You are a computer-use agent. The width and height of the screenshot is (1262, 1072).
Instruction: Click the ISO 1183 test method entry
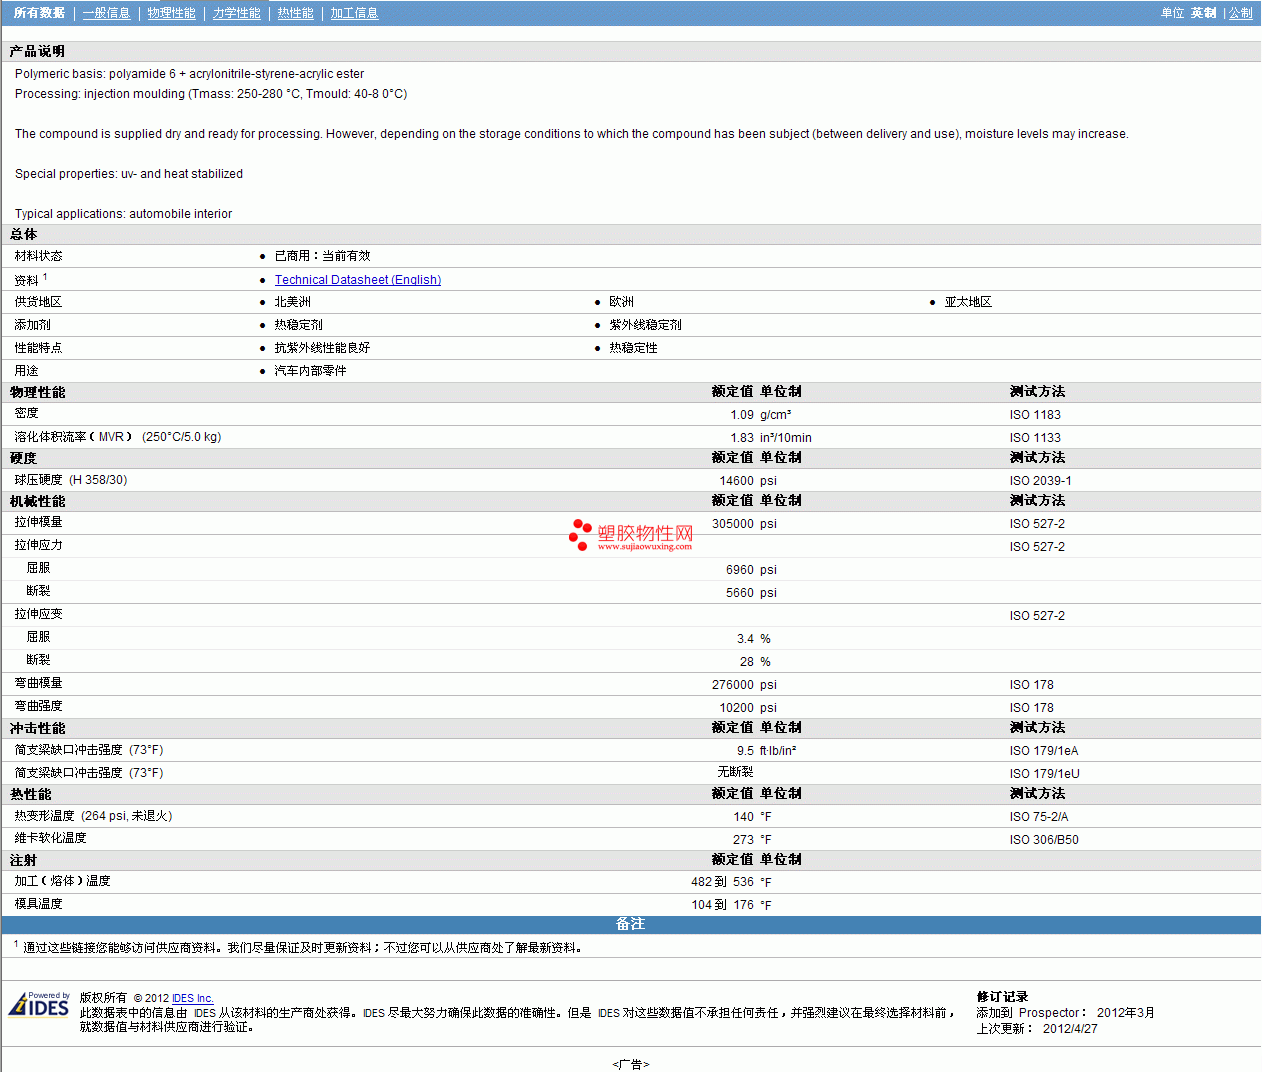tap(1035, 415)
